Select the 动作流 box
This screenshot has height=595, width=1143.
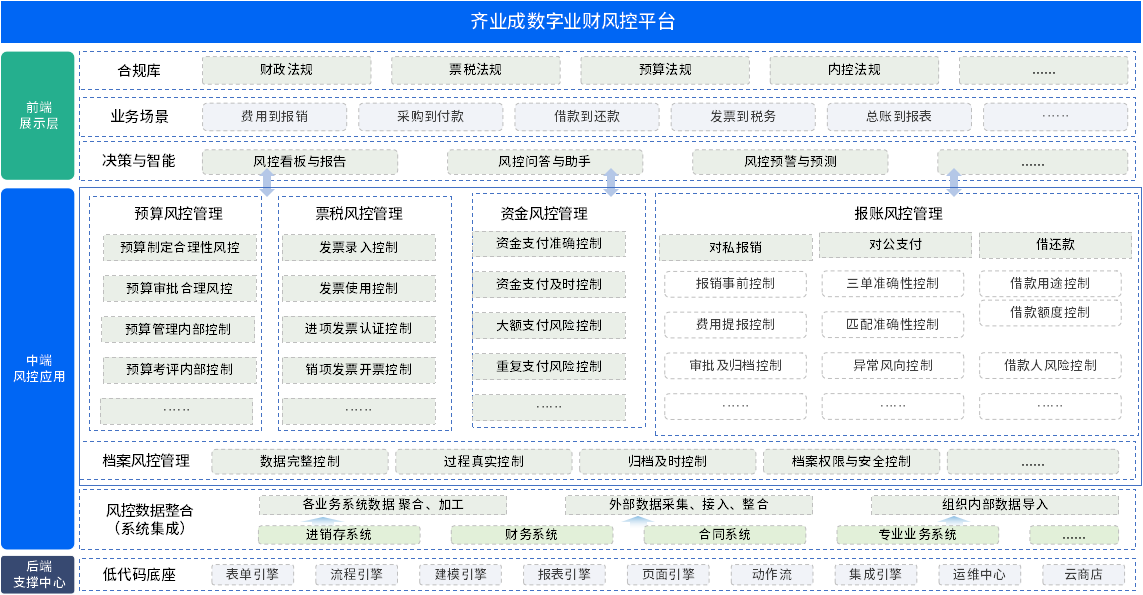coord(772,575)
